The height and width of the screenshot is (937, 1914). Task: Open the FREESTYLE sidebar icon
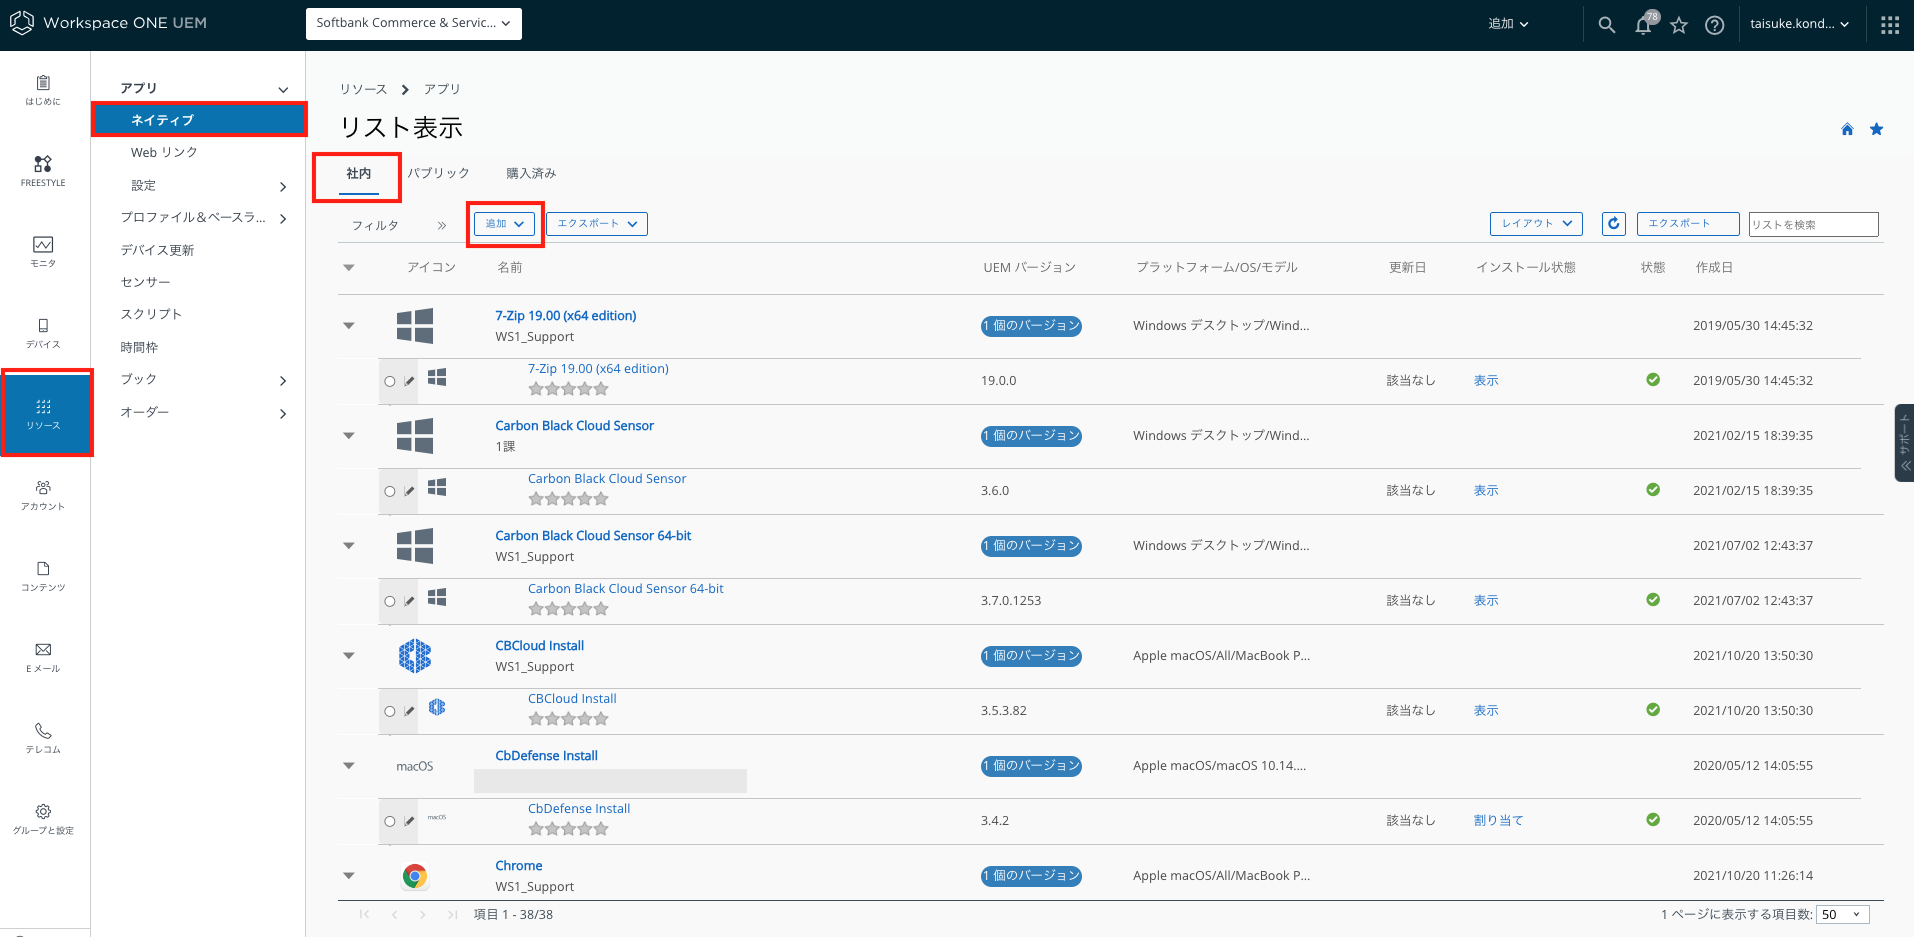click(x=43, y=171)
